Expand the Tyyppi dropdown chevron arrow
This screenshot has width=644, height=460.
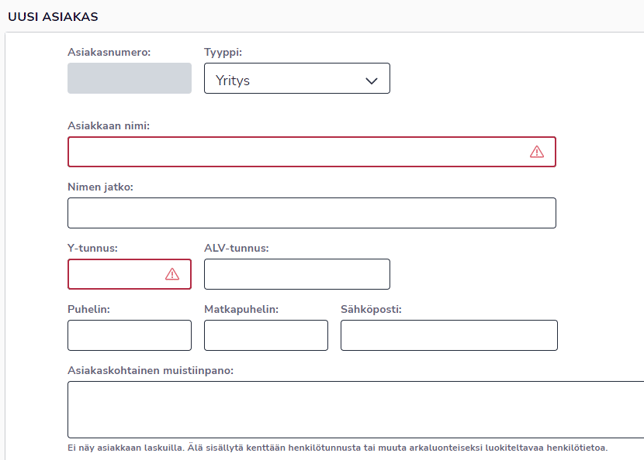point(372,80)
